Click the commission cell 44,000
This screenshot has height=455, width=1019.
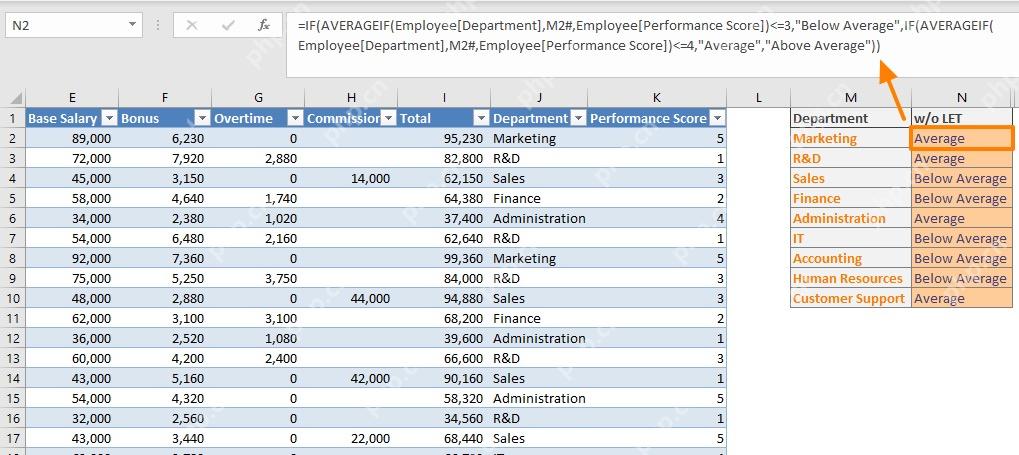[351, 298]
